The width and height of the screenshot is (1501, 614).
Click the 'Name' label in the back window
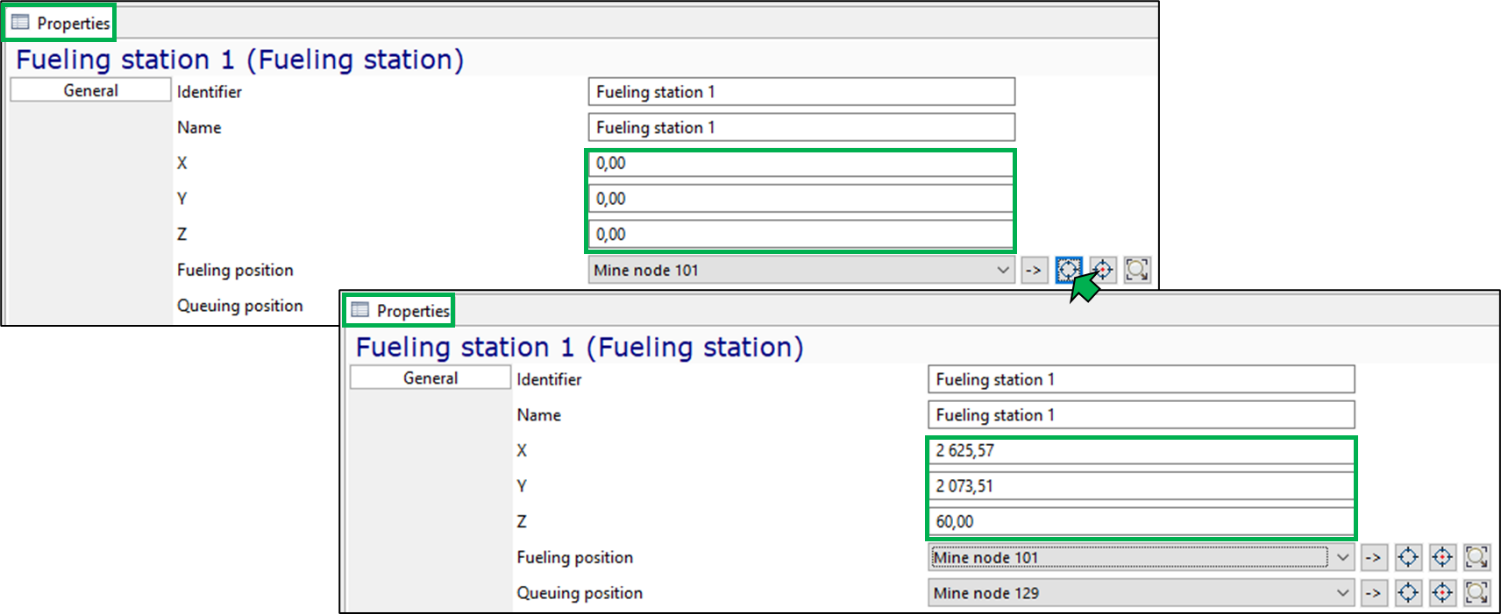point(199,127)
